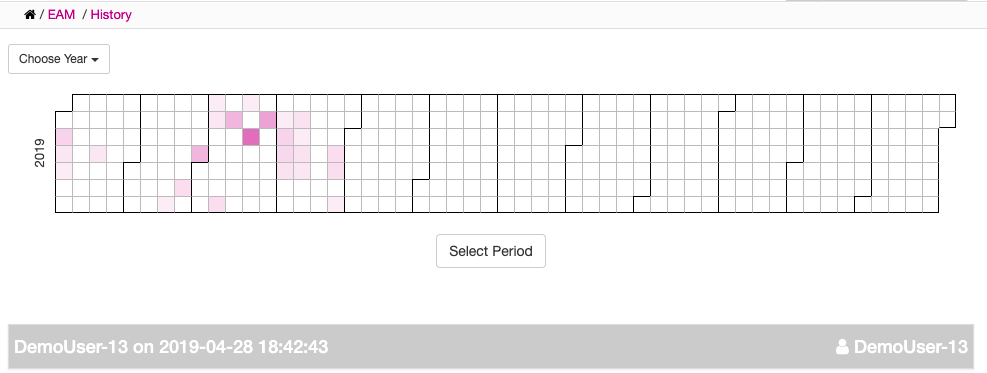Screen dimensions: 987x373
Task: Open the EAM breadcrumb link
Action: click(61, 14)
